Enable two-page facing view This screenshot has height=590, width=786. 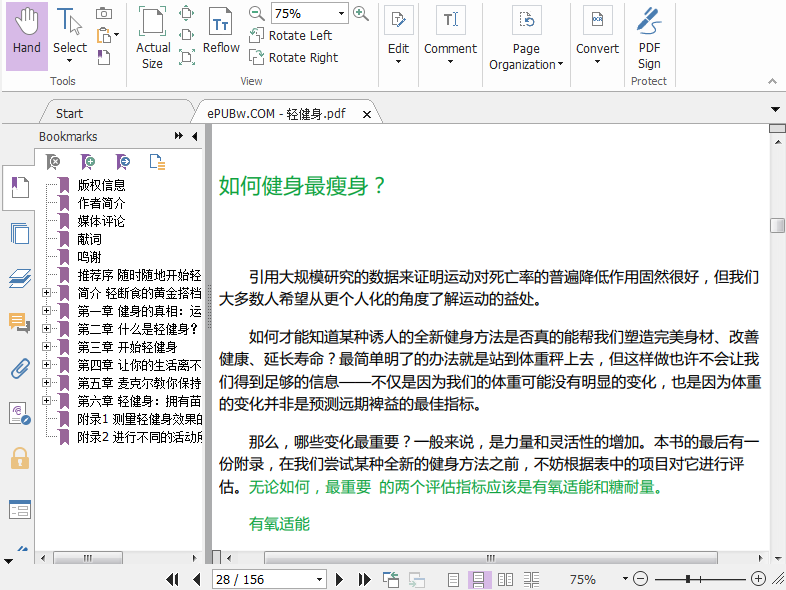click(505, 579)
